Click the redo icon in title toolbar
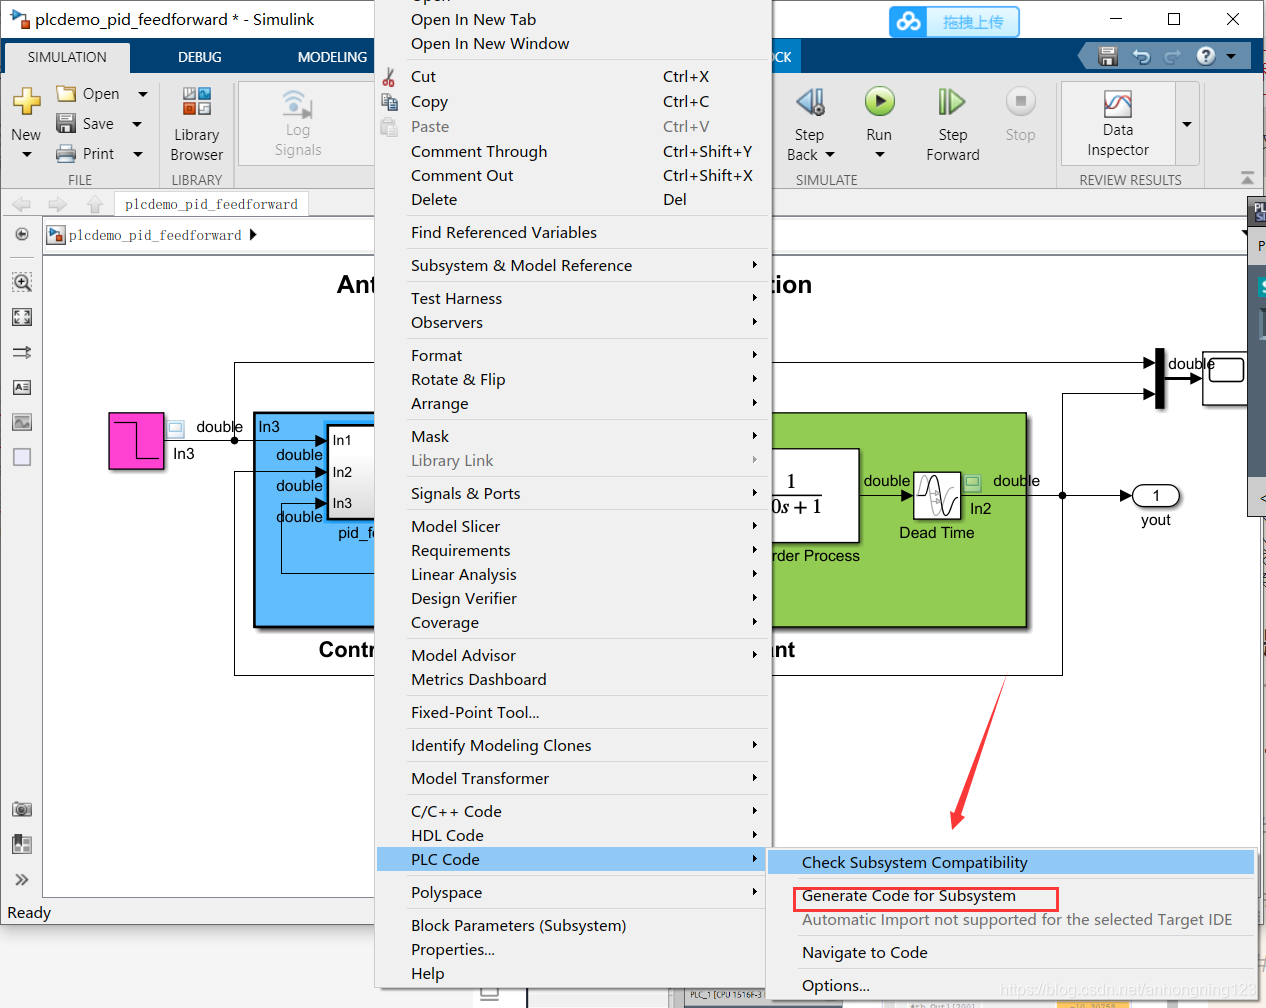This screenshot has height=1008, width=1266. [x=1173, y=57]
